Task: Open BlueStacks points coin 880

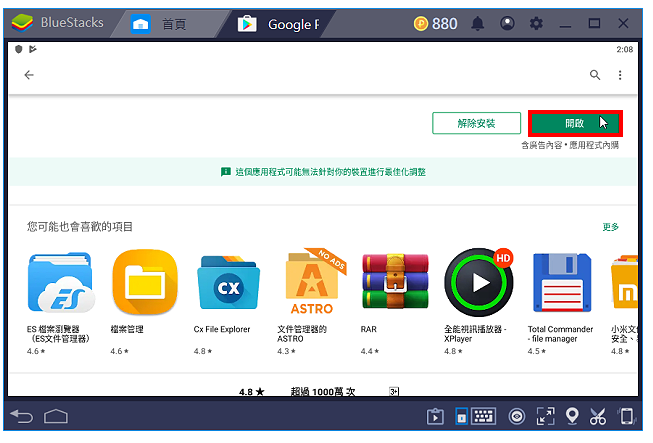Action: click(436, 24)
